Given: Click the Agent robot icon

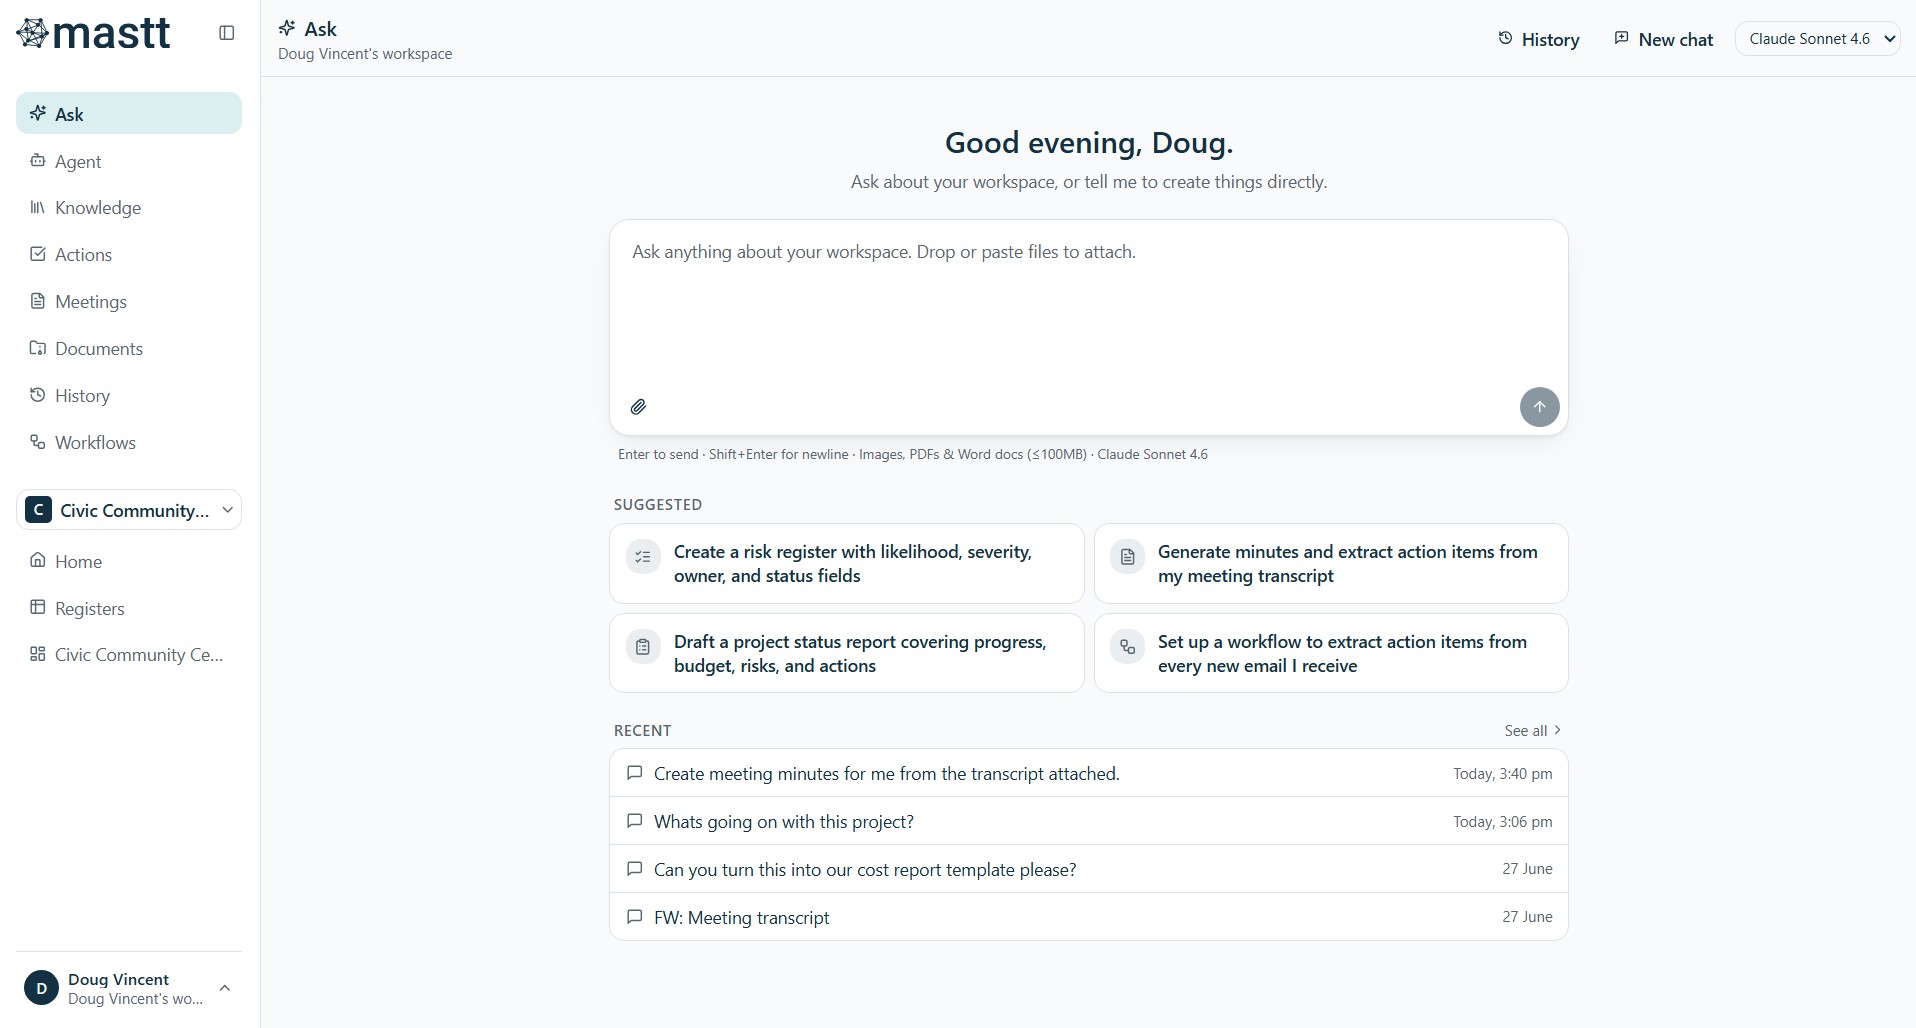Looking at the screenshot, I should pyautogui.click(x=38, y=160).
